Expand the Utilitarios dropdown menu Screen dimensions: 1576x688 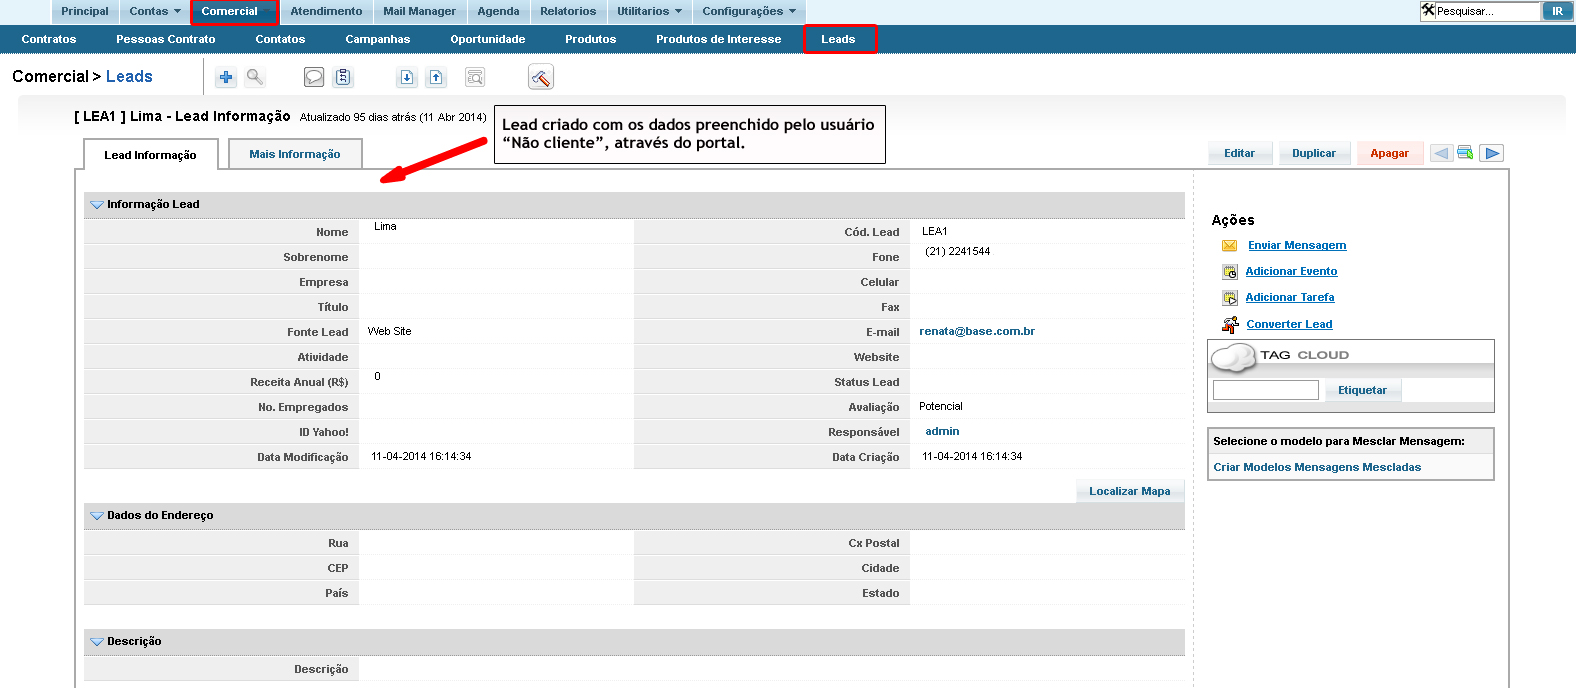(x=649, y=12)
